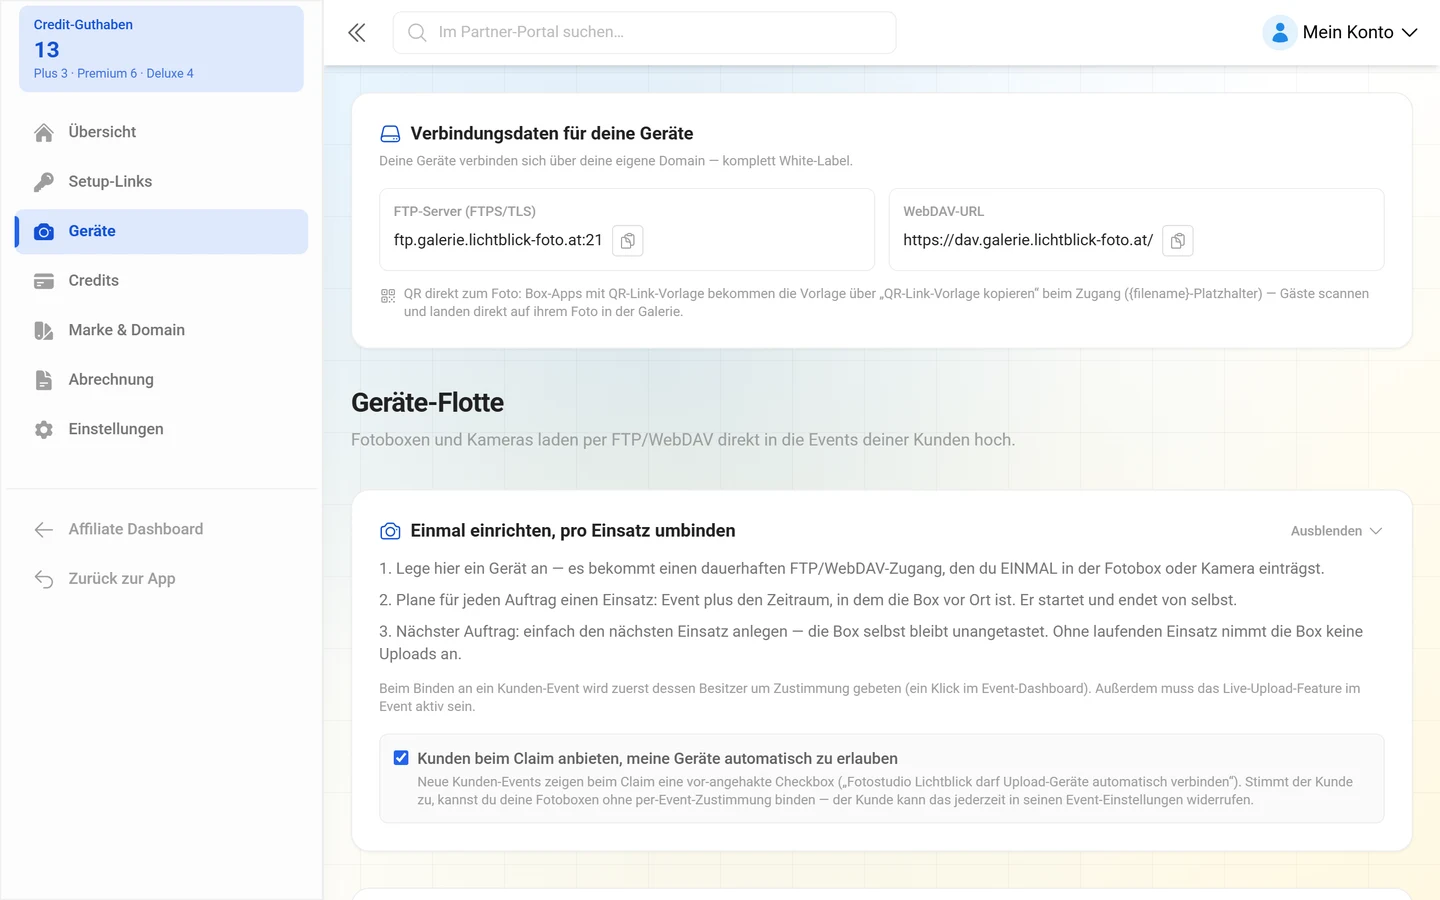Viewport: 1440px width, 900px height.
Task: Return via Zurück zur App
Action: pos(161,579)
